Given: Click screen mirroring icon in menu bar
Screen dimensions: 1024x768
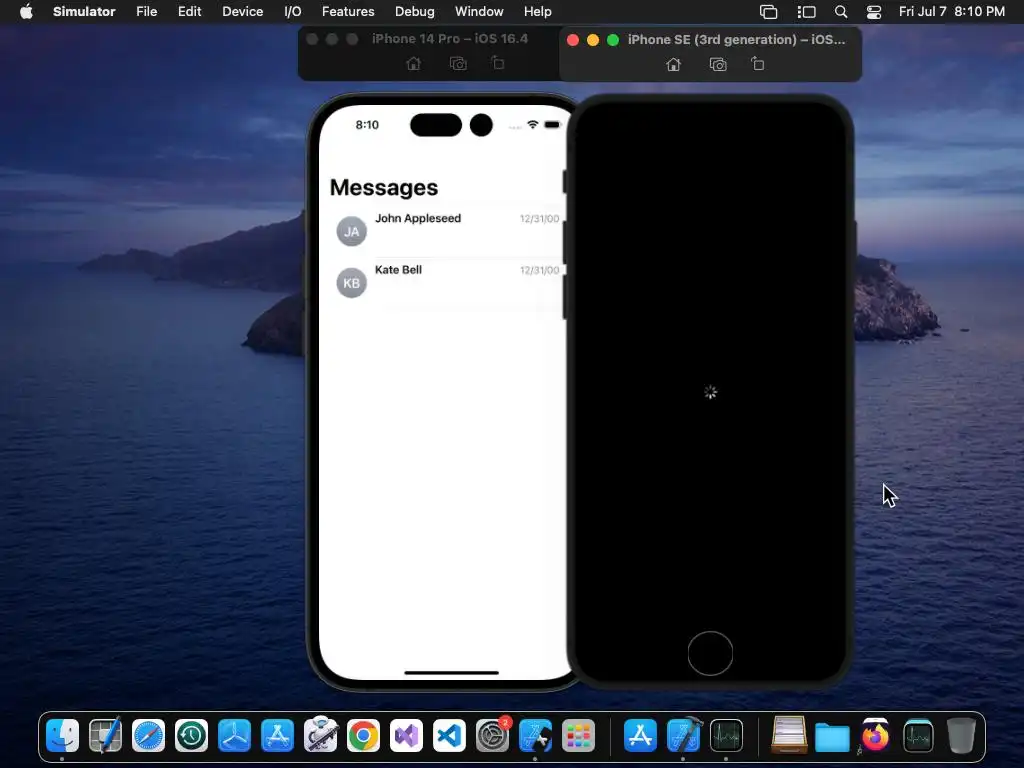Looking at the screenshot, I should (x=769, y=12).
